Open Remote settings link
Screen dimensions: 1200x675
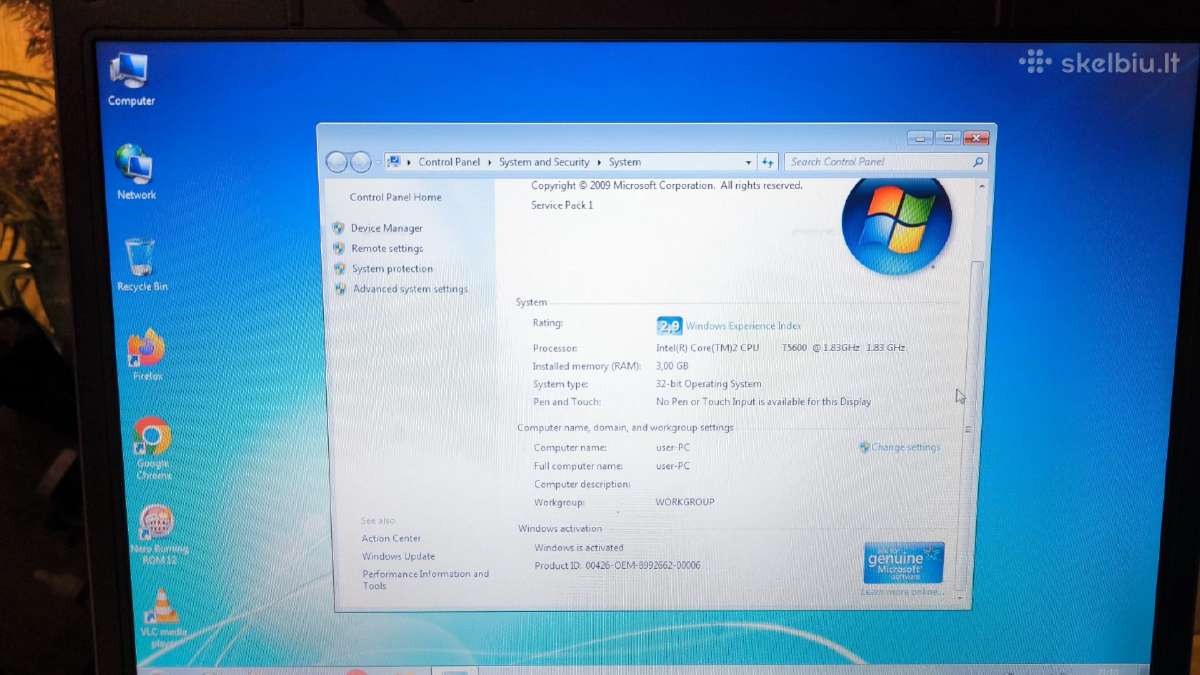[387, 248]
